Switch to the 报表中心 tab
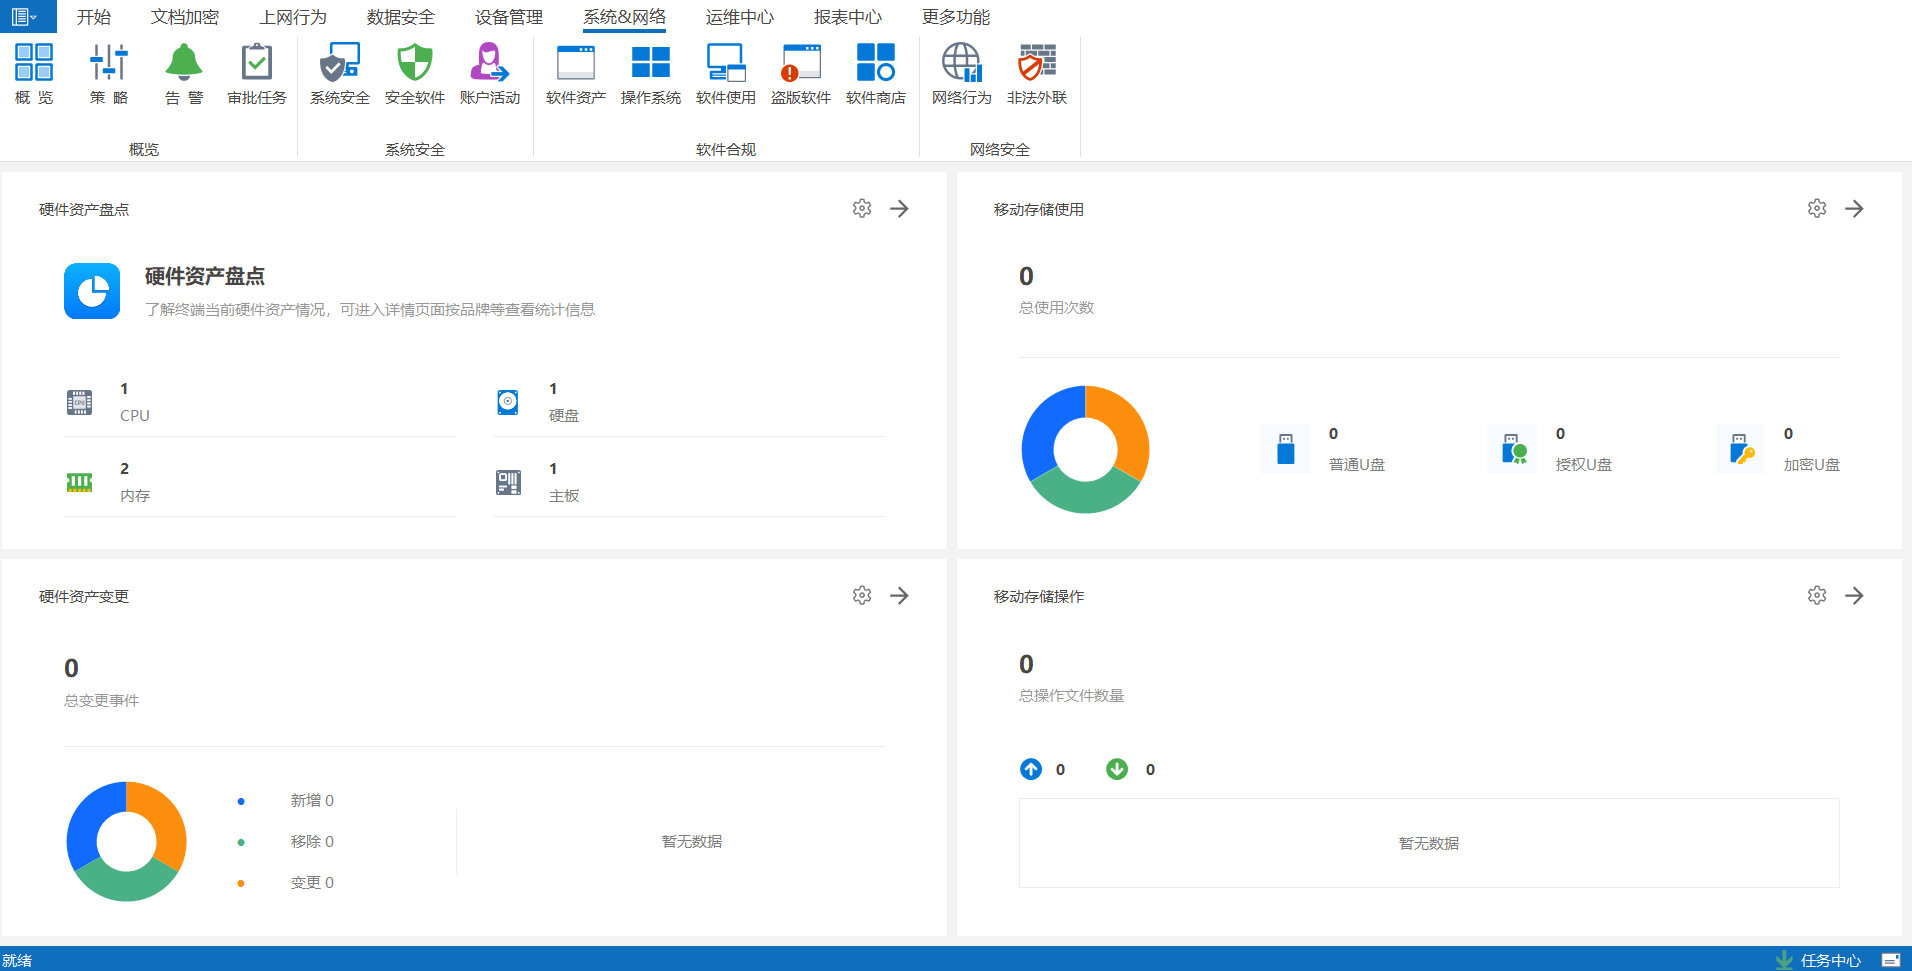The image size is (1912, 971). click(x=847, y=17)
